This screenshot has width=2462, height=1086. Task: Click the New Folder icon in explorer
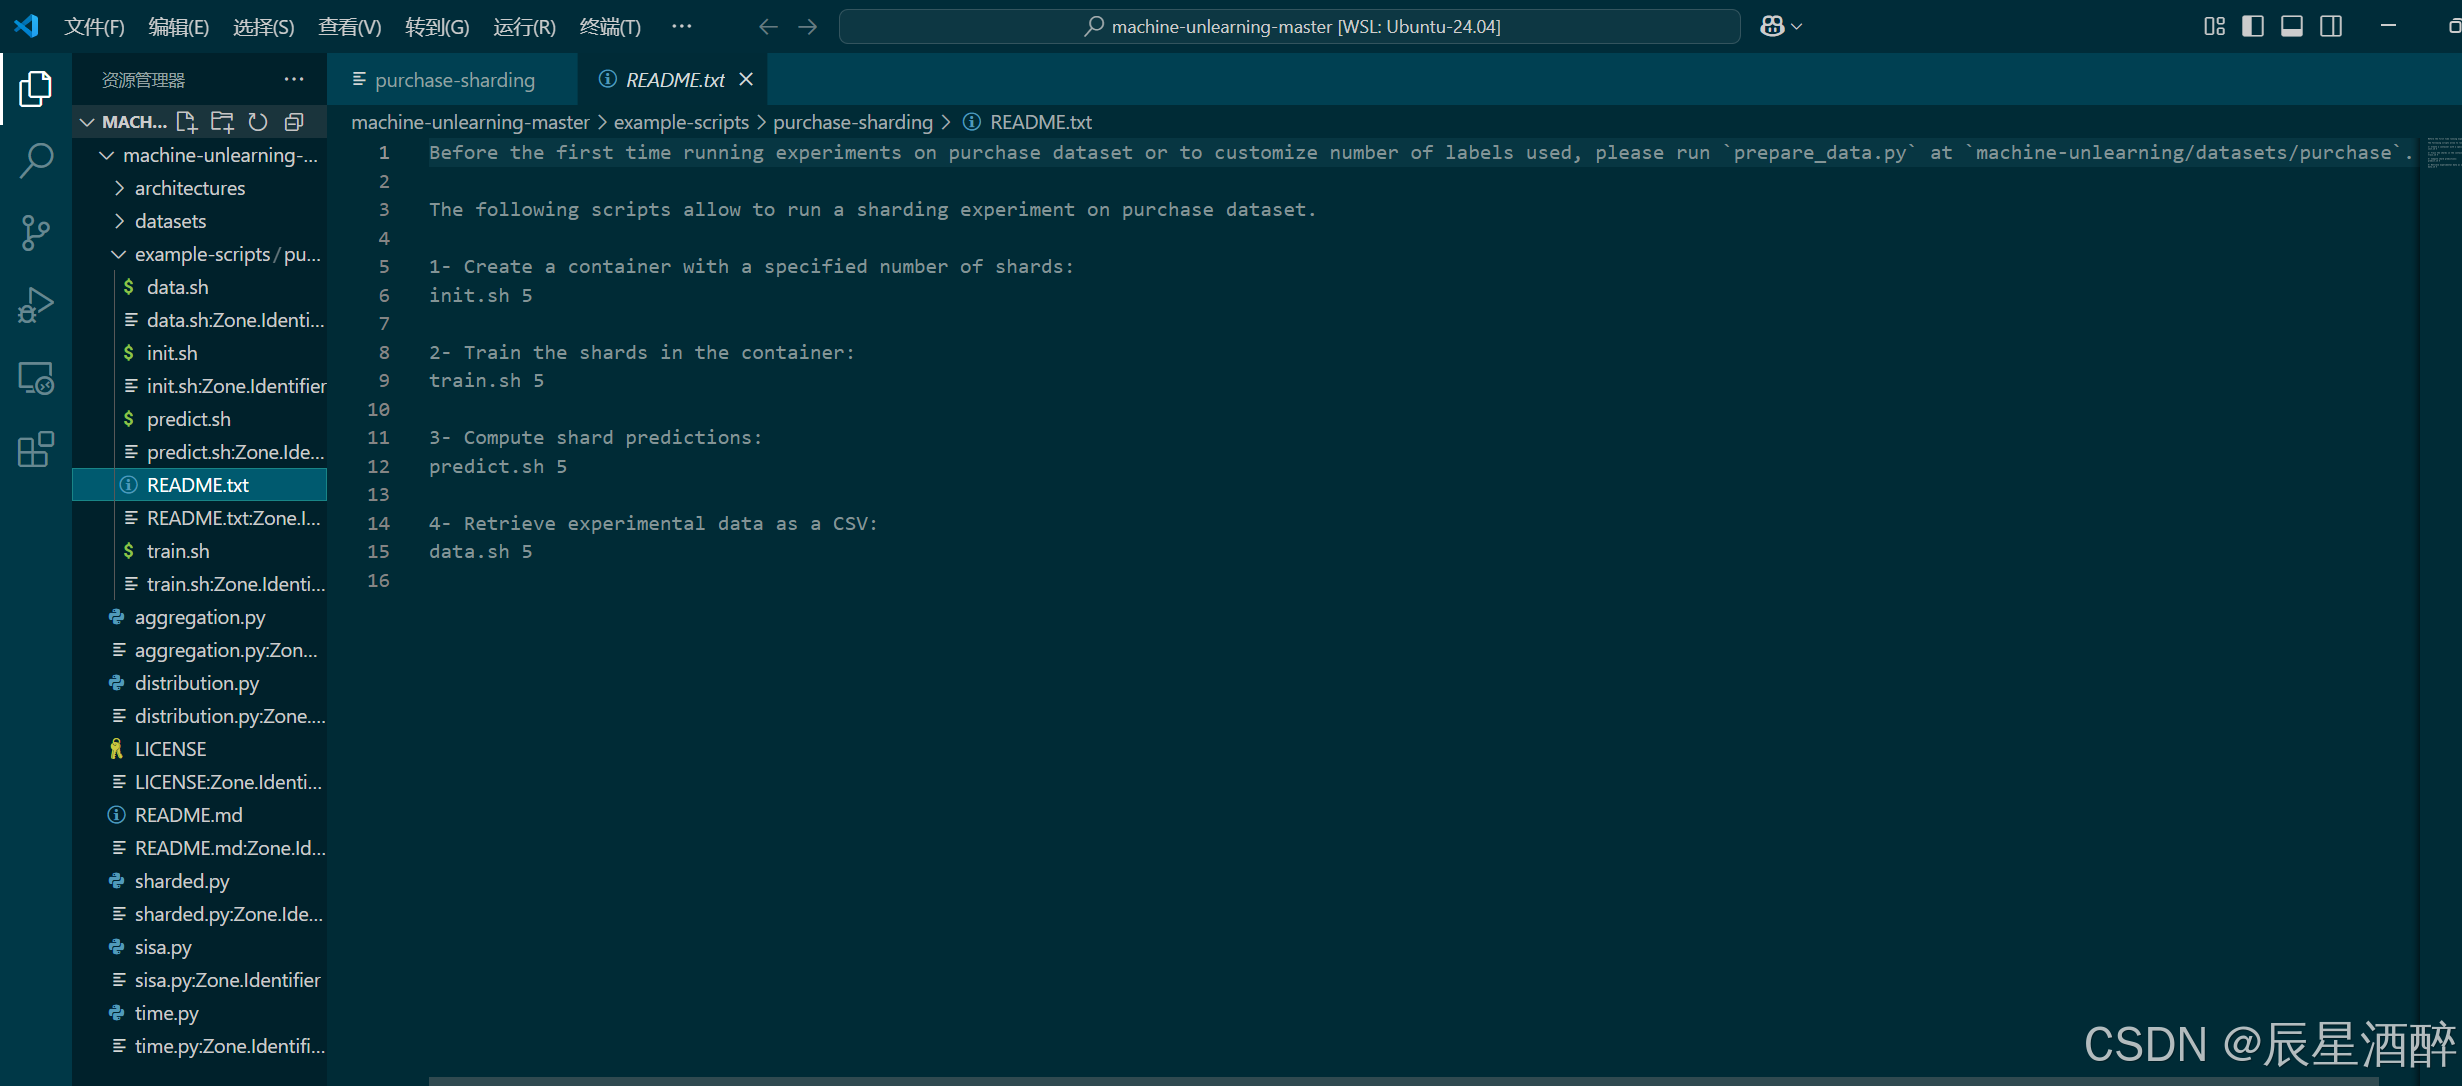click(x=222, y=122)
